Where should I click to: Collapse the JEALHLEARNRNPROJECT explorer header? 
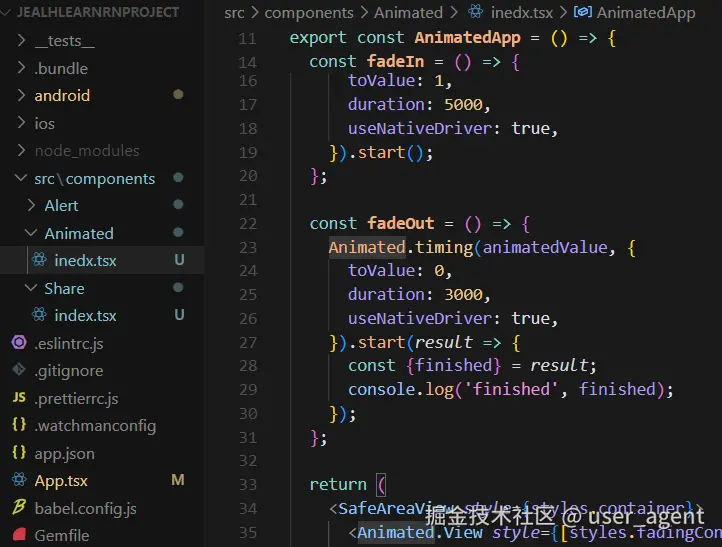coord(98,12)
